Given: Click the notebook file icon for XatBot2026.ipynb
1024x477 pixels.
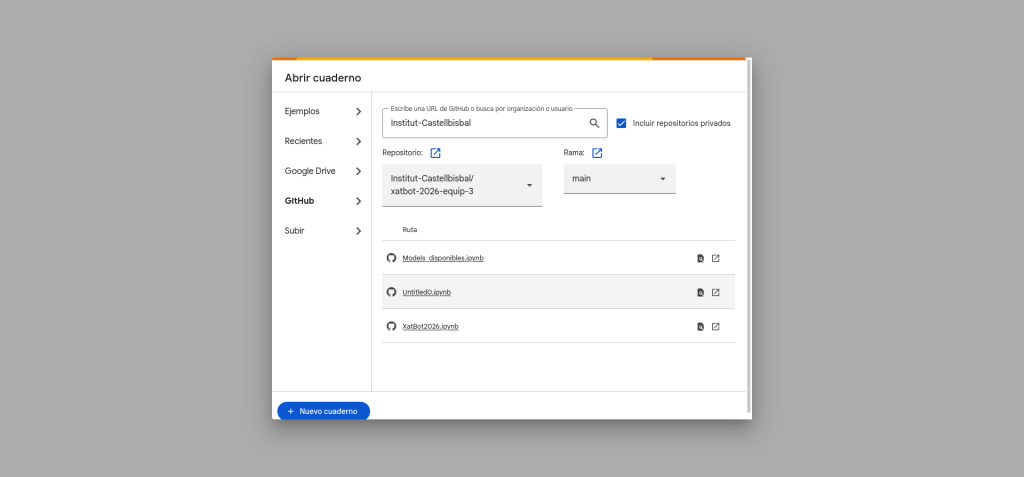Looking at the screenshot, I should (x=700, y=326).
